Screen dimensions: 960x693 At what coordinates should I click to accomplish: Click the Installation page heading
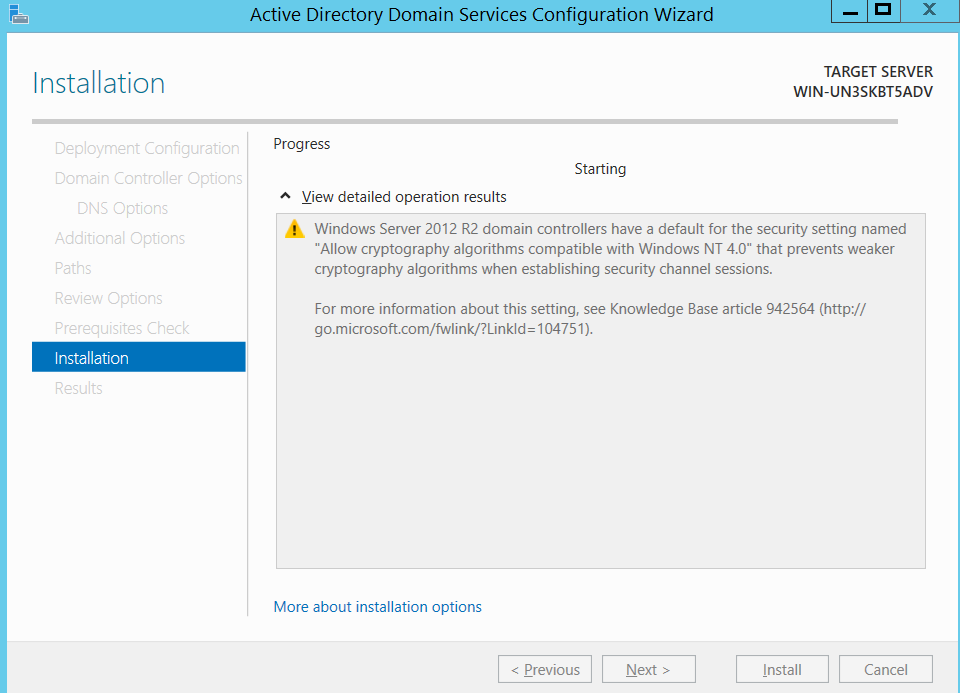99,83
